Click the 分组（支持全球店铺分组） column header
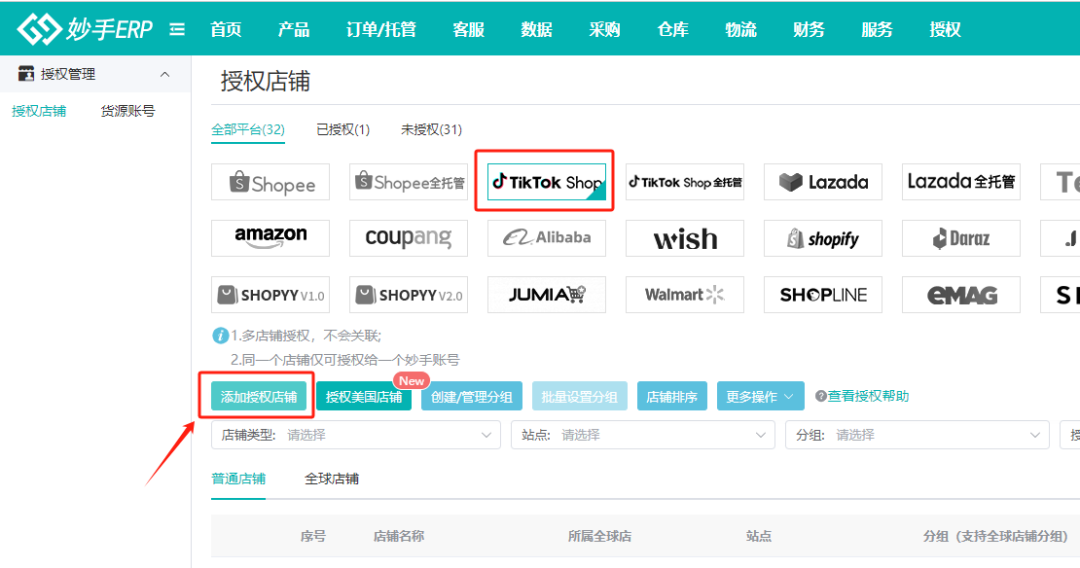1080x568 pixels. click(996, 536)
